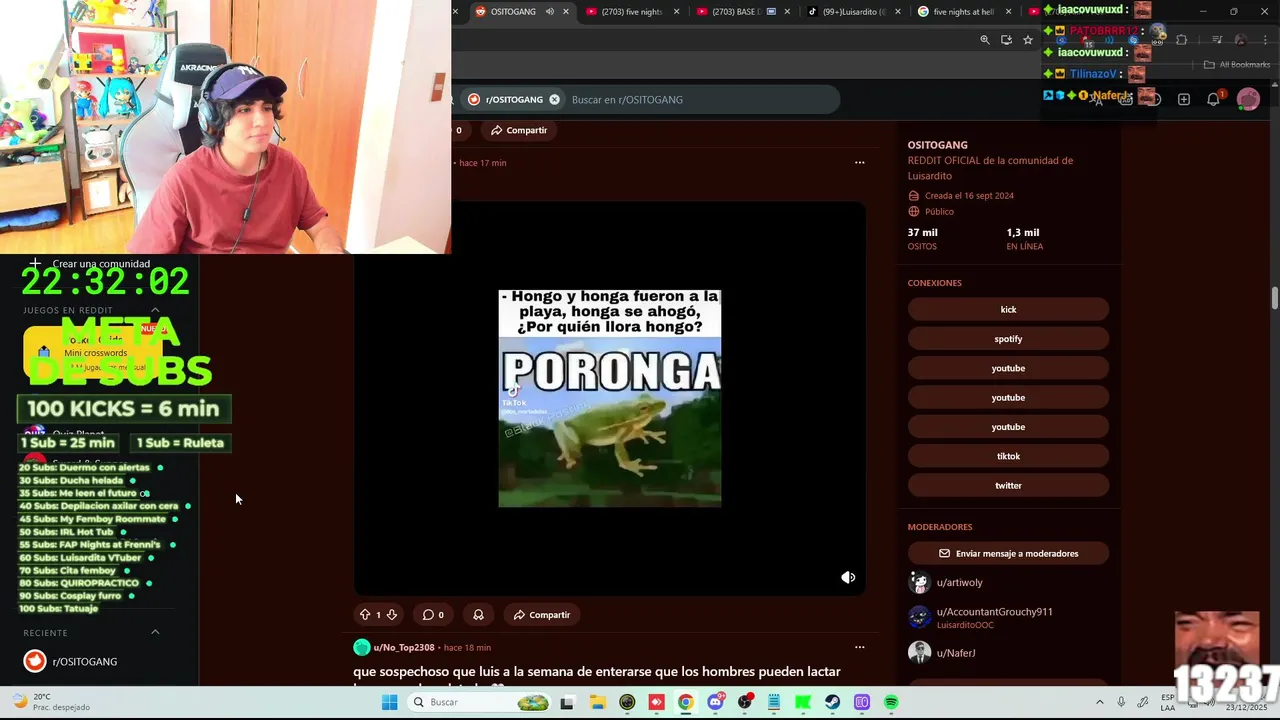Click the OSITOGANG community title

(x=937, y=145)
